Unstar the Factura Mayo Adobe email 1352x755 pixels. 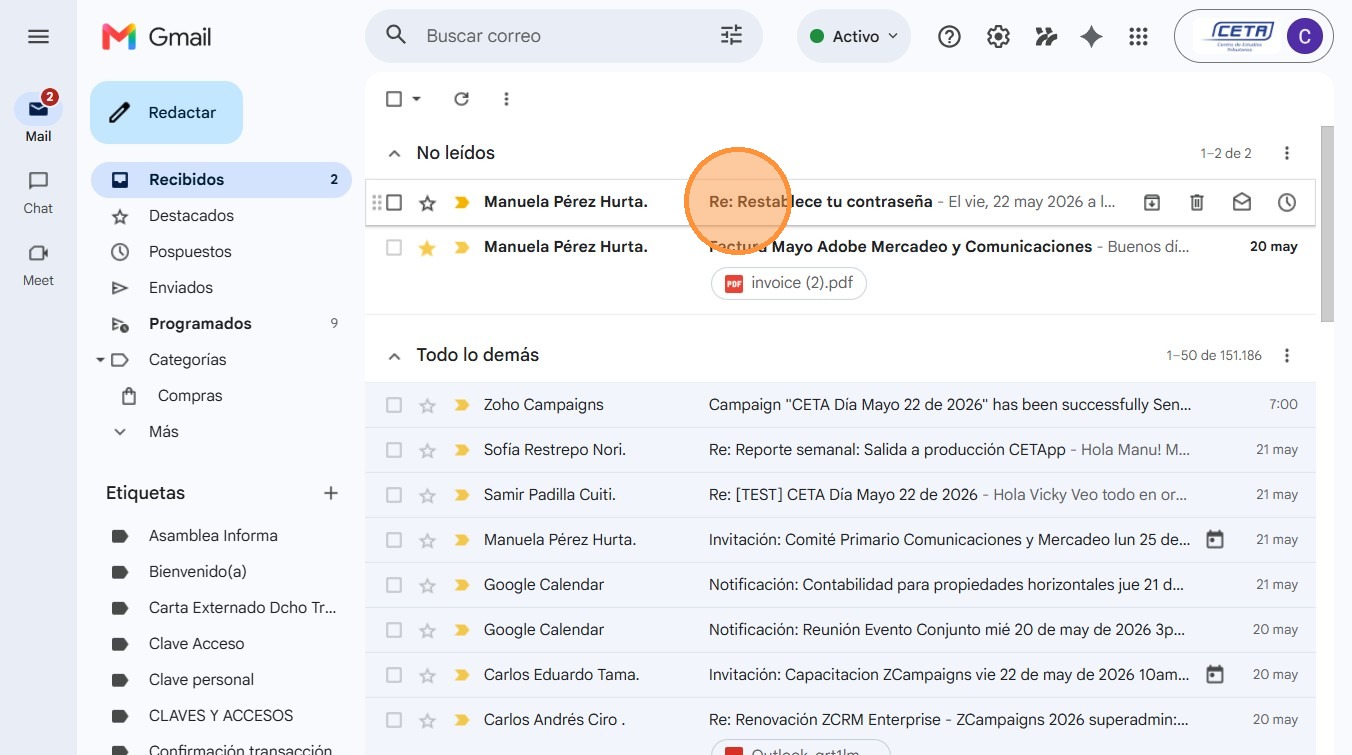pyautogui.click(x=427, y=247)
